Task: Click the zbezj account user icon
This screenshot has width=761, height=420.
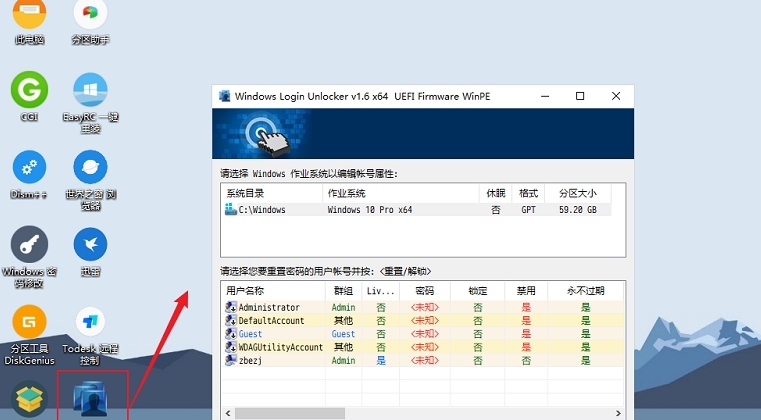Action: [231, 360]
